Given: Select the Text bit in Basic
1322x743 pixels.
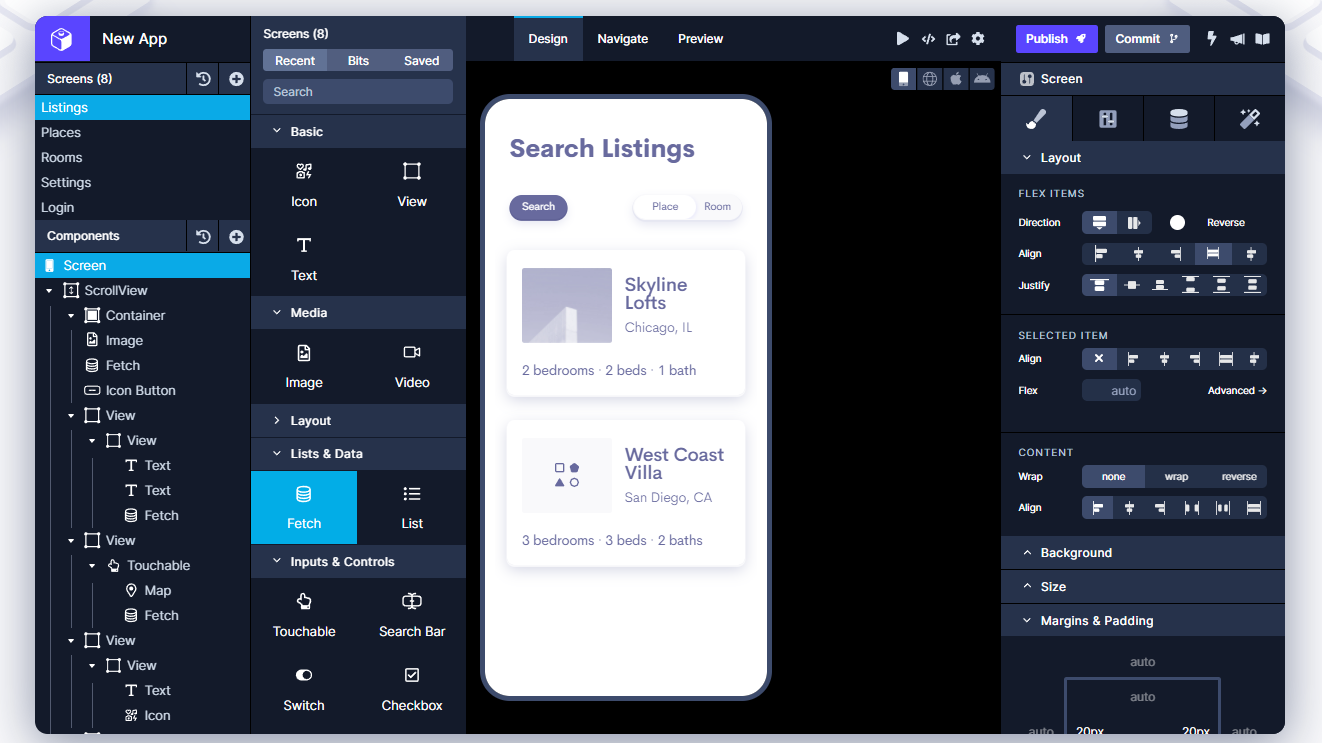Looking at the screenshot, I should 304,259.
